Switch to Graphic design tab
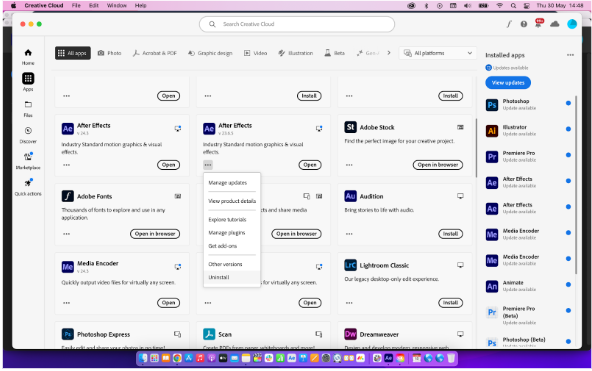The image size is (592, 371). (x=210, y=53)
